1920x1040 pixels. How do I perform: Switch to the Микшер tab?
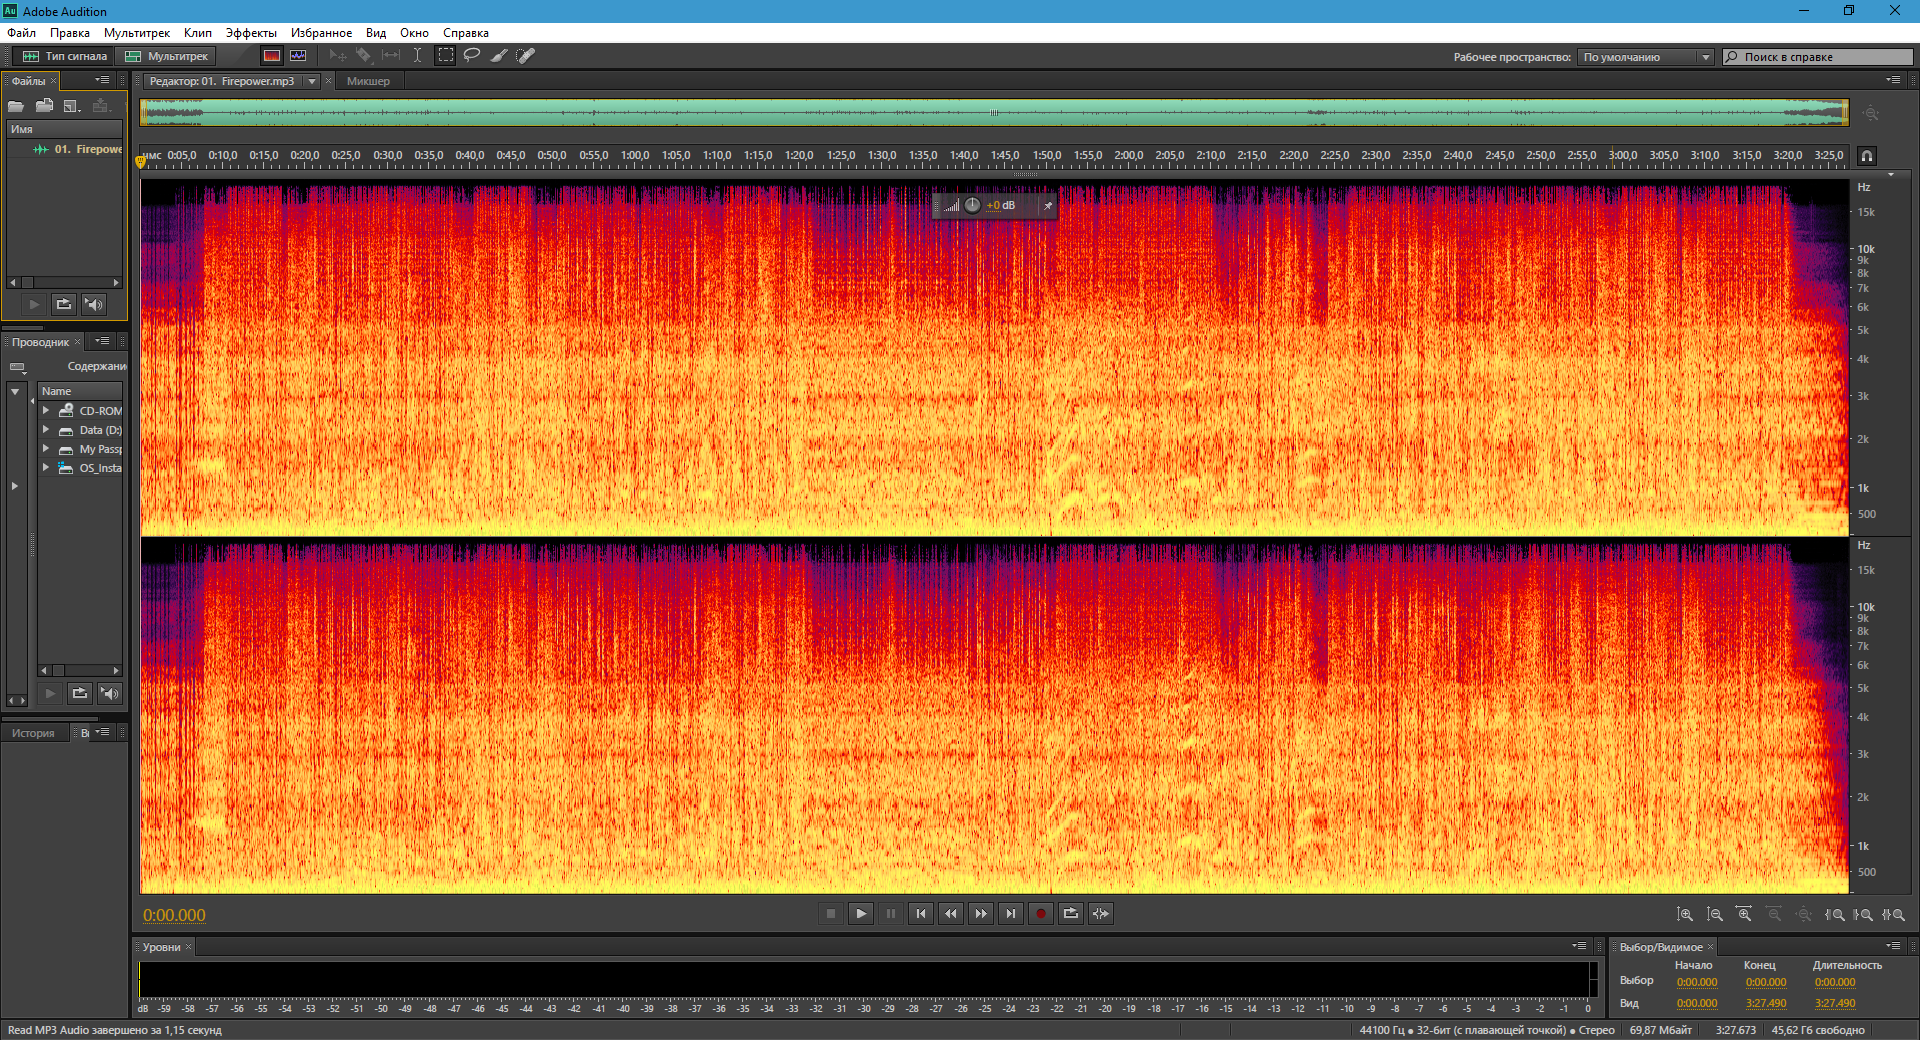368,81
